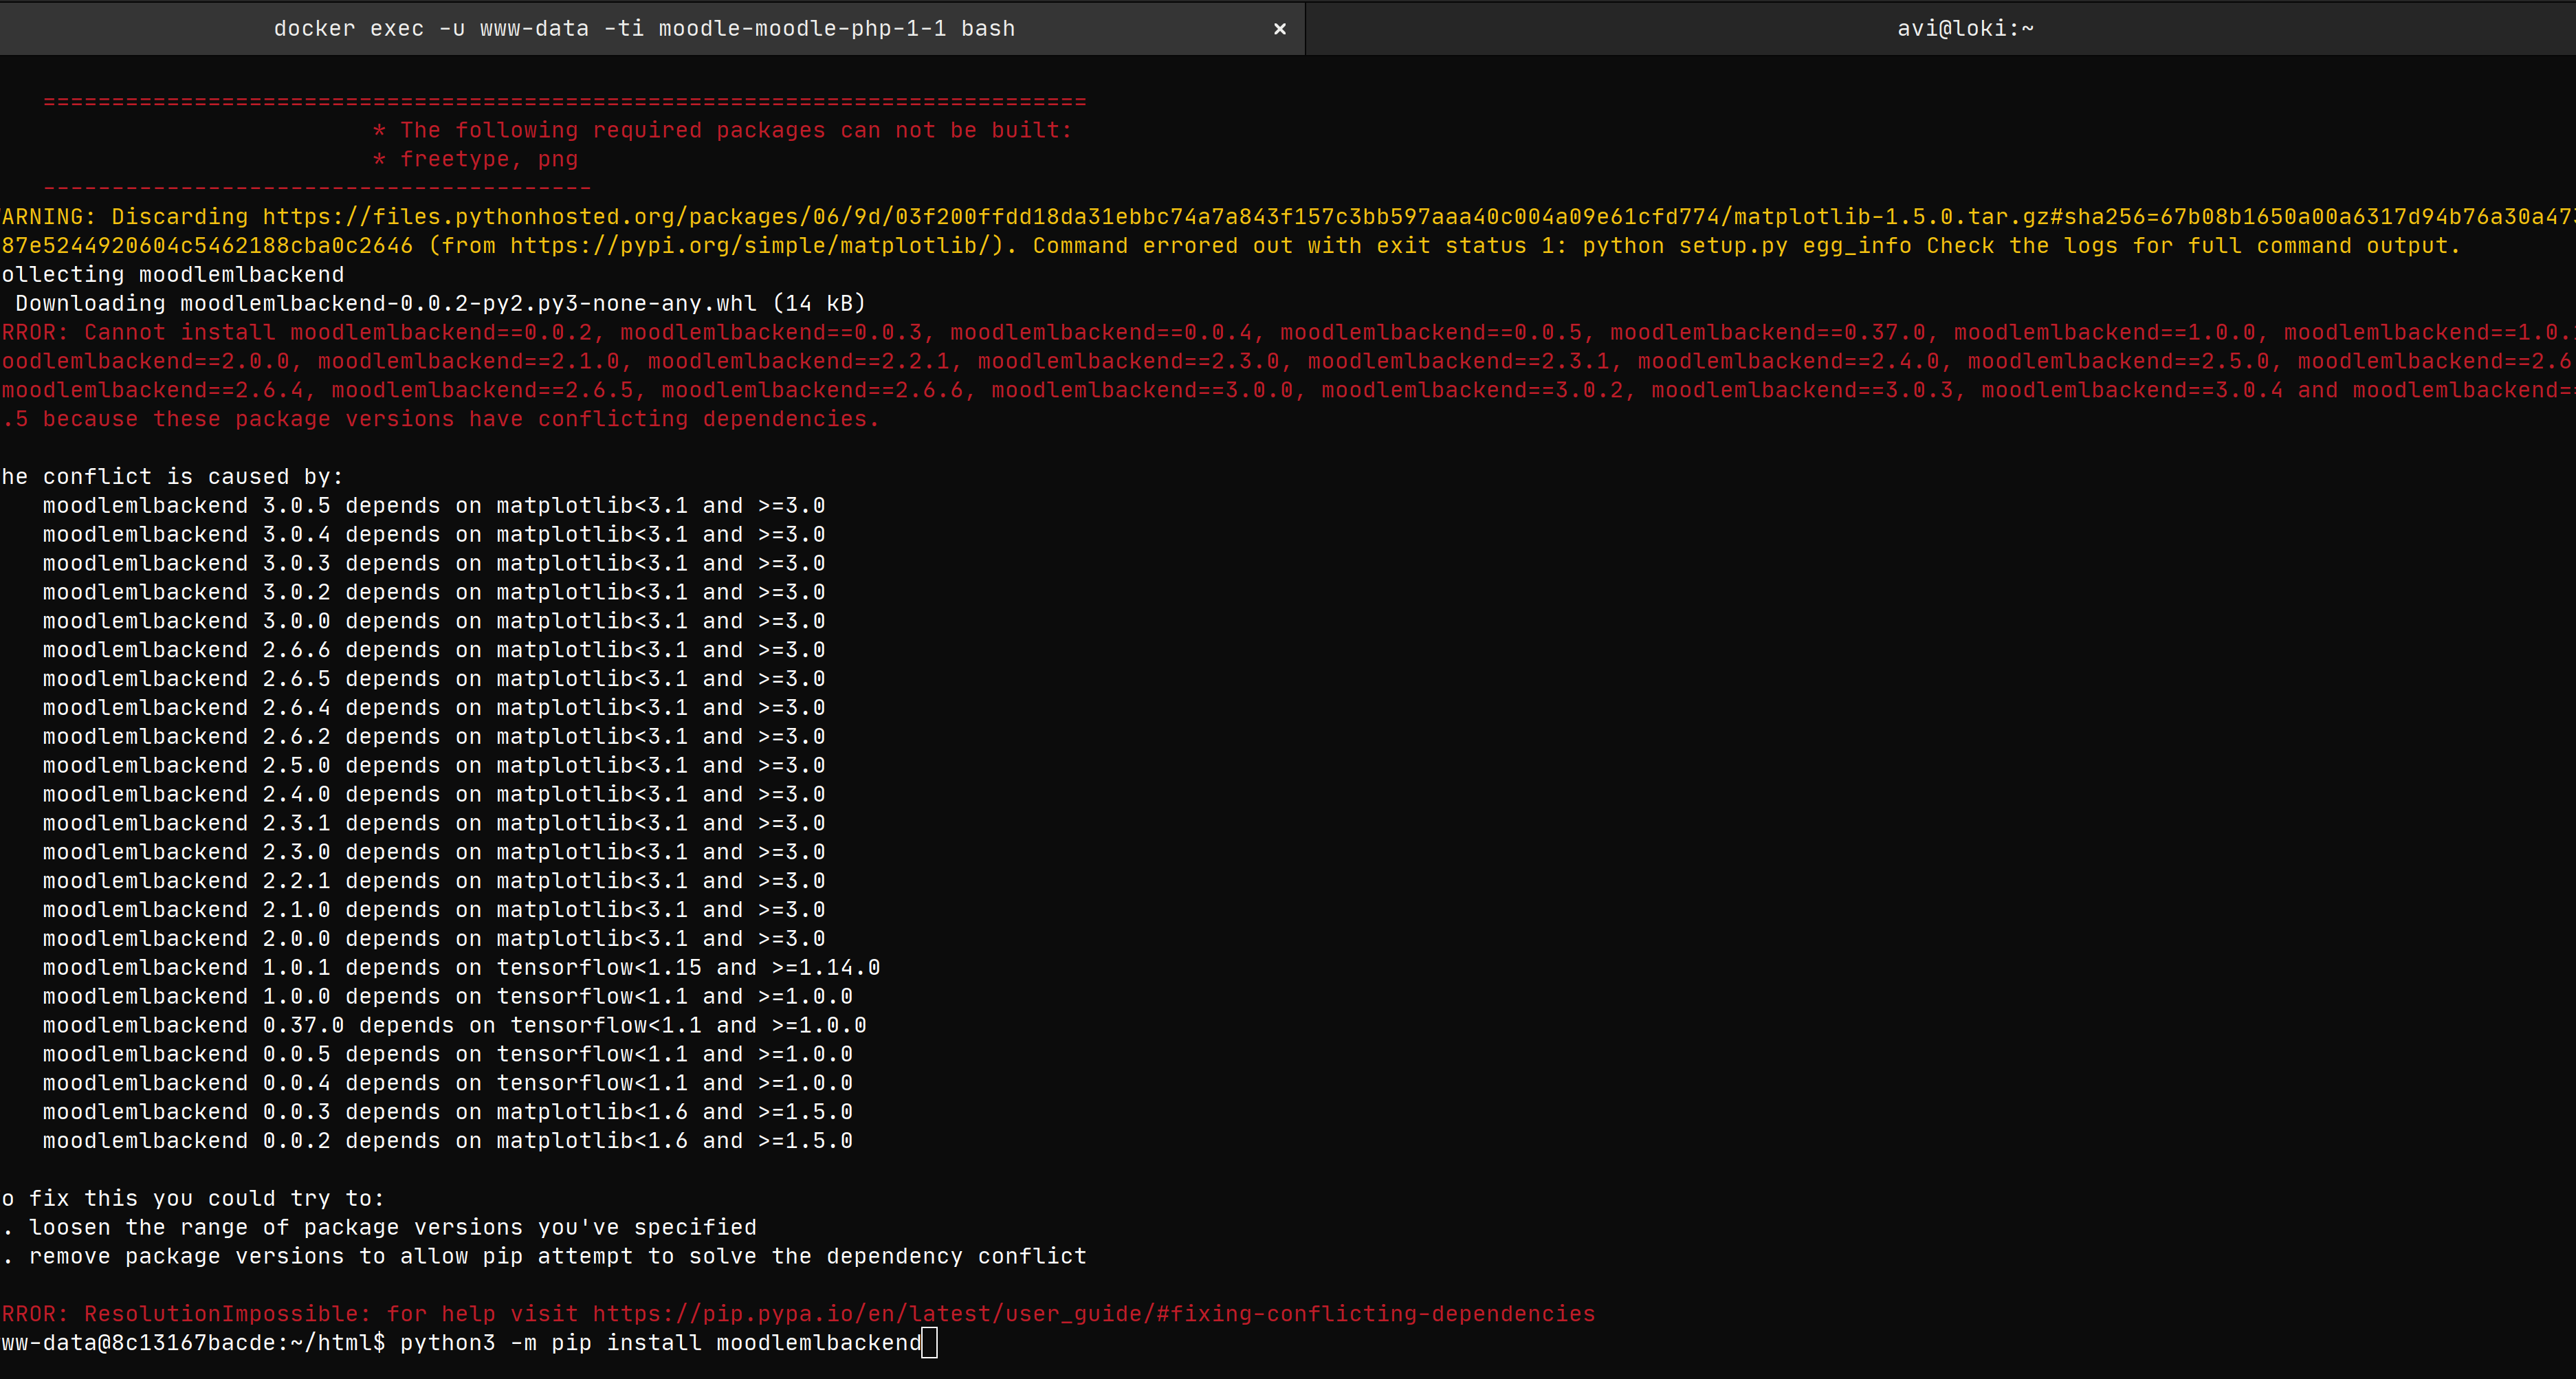Click the line 'remove package versions to allow pip attempt'
This screenshot has height=1379, width=2576.
557,1257
